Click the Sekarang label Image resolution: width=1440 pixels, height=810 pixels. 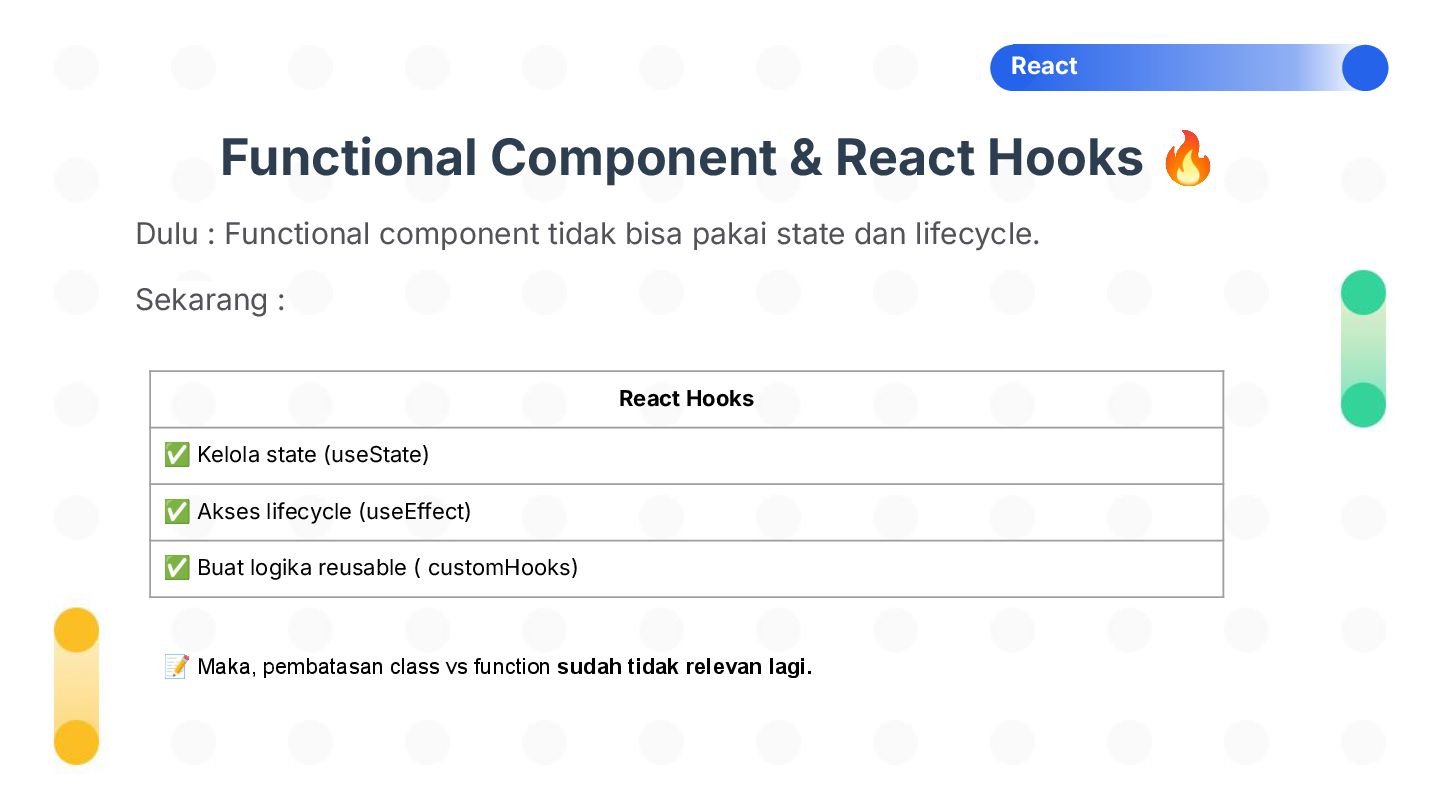click(210, 299)
